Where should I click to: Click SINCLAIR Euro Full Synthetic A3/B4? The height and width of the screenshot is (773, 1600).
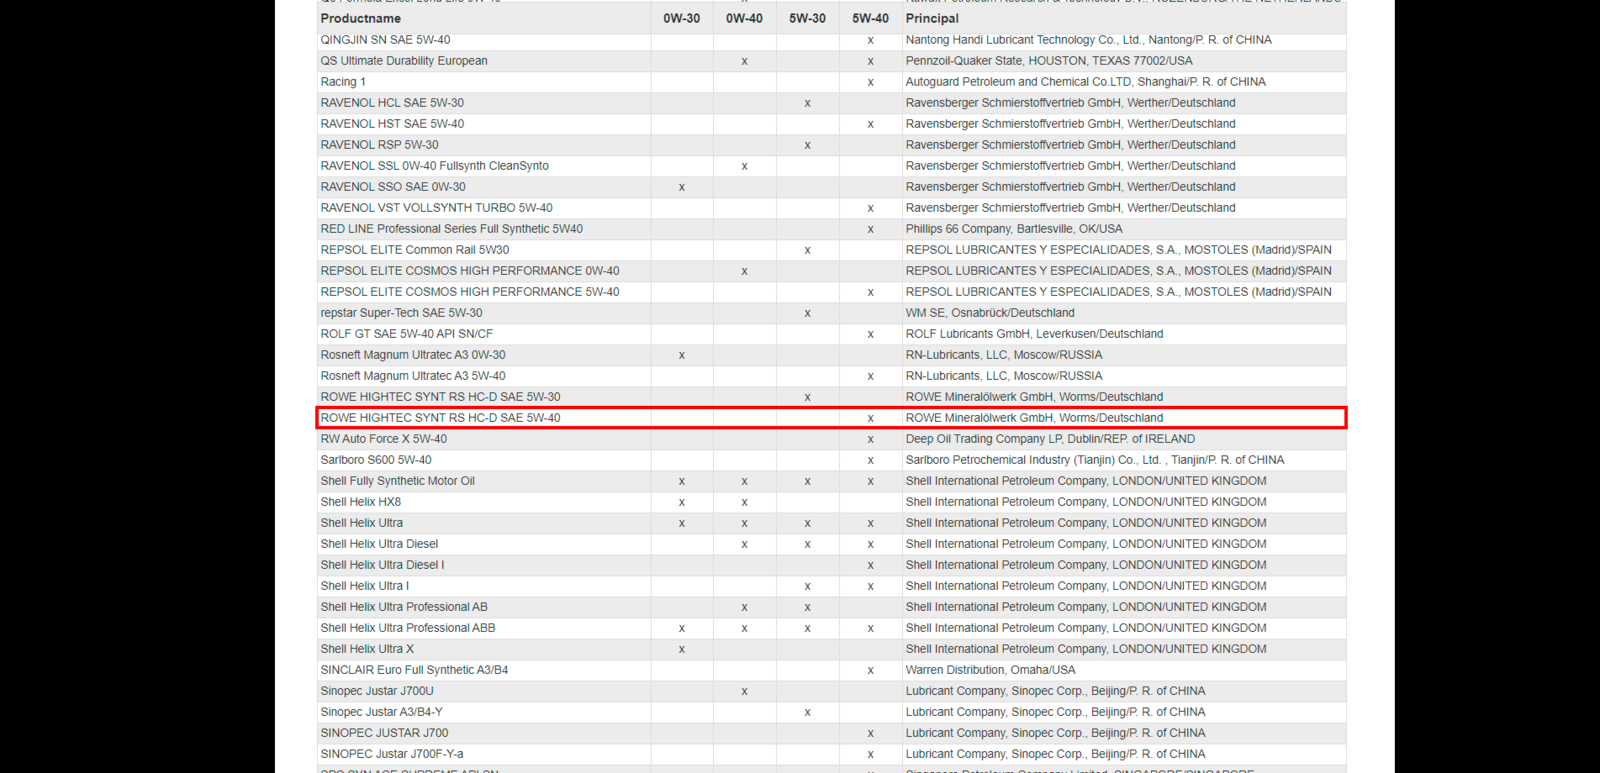414,670
